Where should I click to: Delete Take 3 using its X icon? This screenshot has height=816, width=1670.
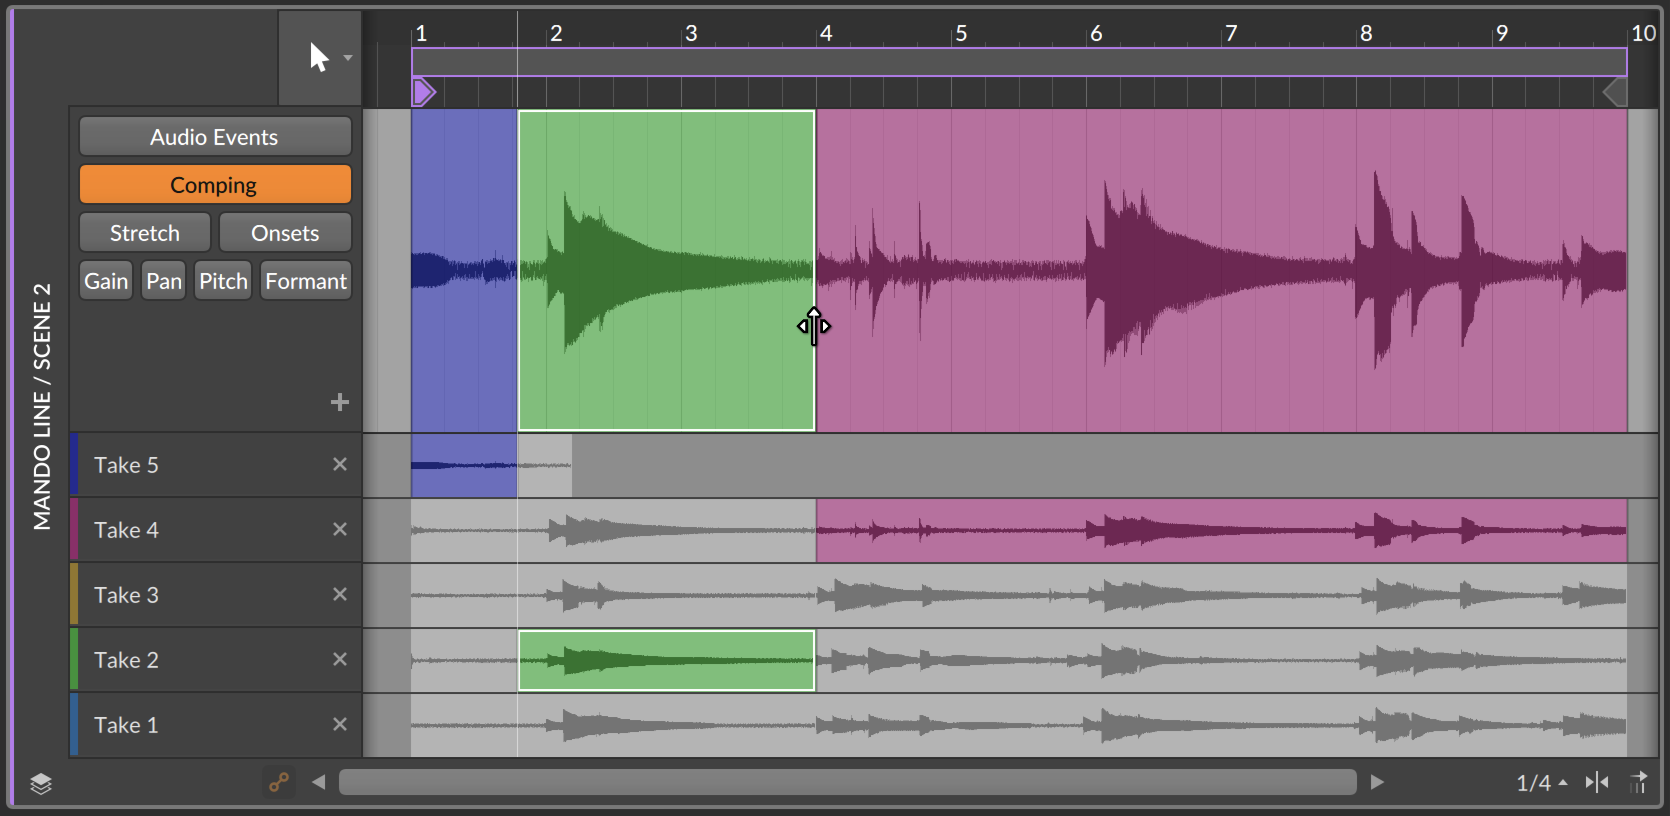340,594
